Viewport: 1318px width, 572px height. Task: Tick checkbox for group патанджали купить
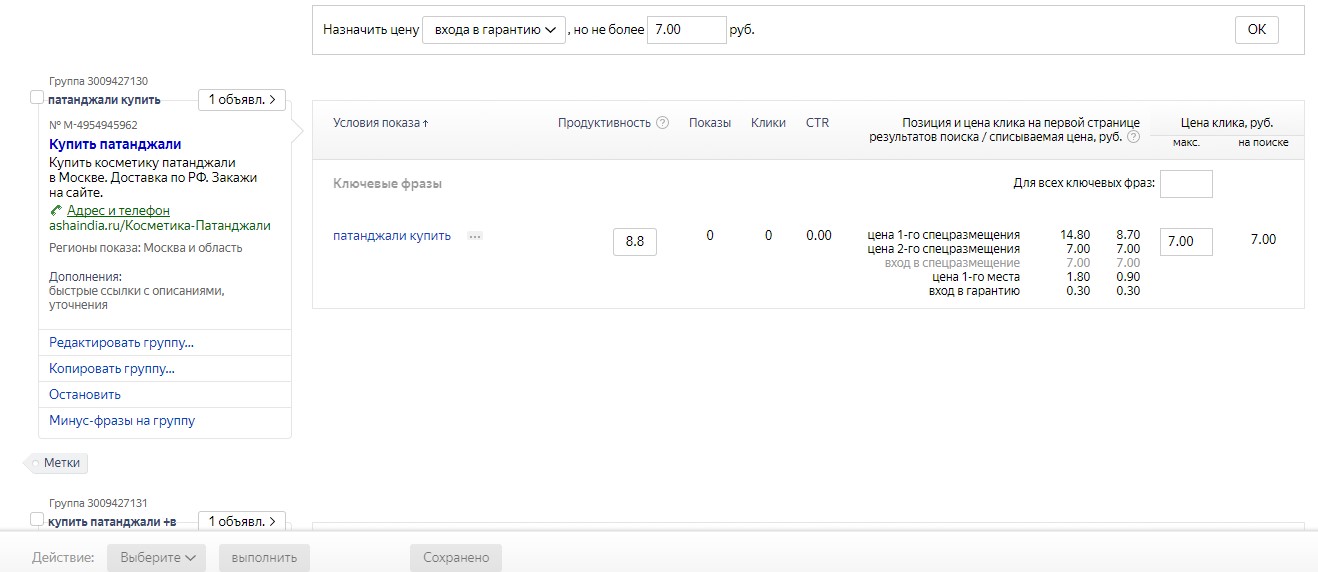click(x=37, y=97)
